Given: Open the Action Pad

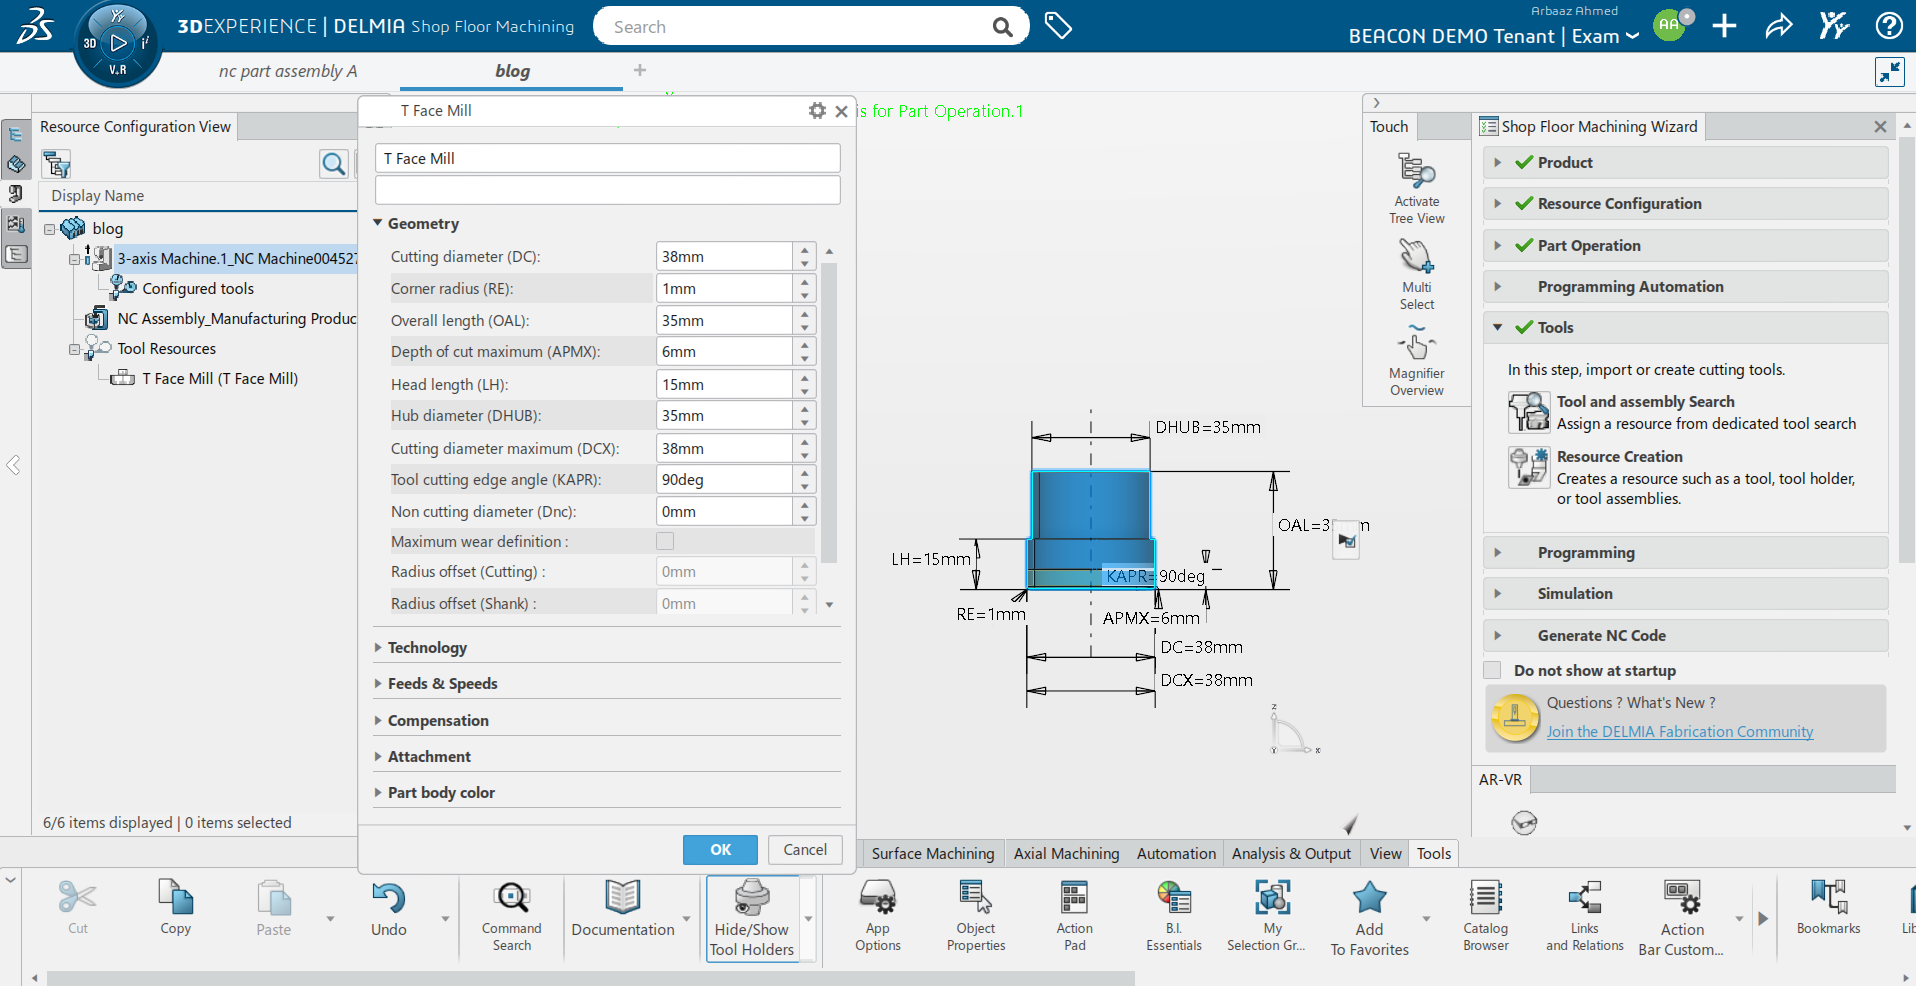Looking at the screenshot, I should (1075, 915).
